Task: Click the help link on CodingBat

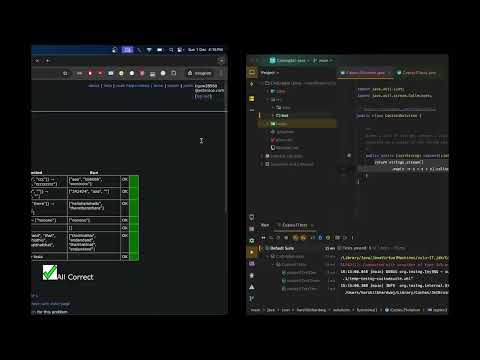Action: point(108,86)
